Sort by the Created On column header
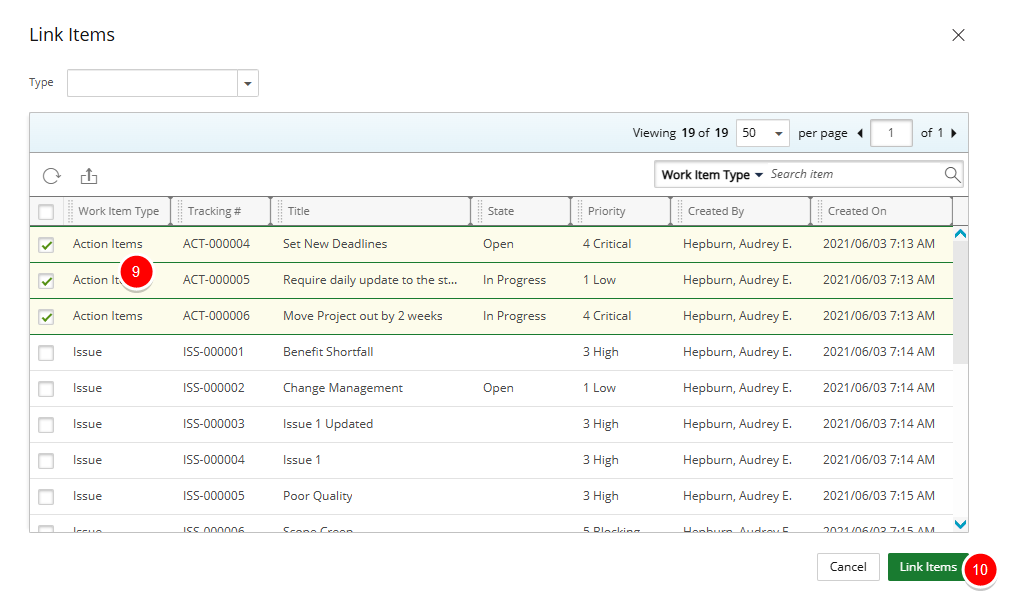This screenshot has height=599, width=1010. pyautogui.click(x=857, y=211)
